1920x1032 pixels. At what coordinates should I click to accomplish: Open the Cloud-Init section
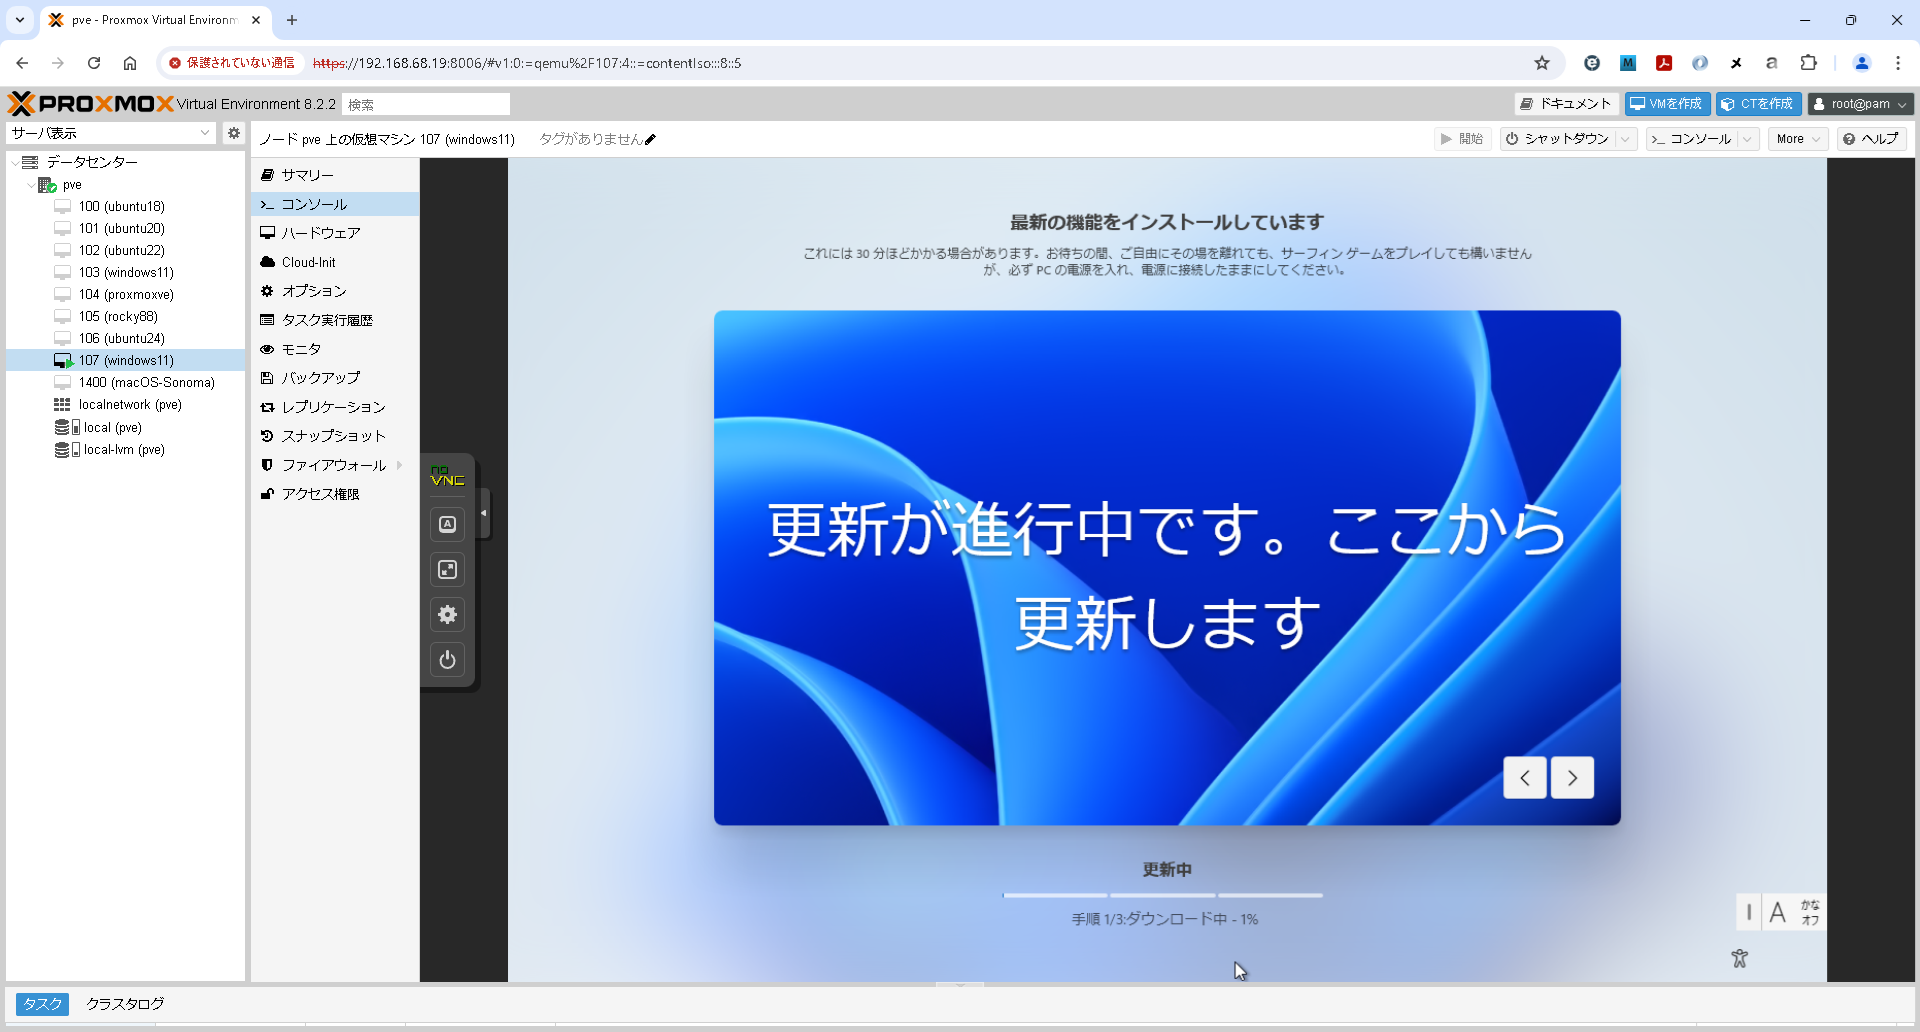click(x=335, y=262)
